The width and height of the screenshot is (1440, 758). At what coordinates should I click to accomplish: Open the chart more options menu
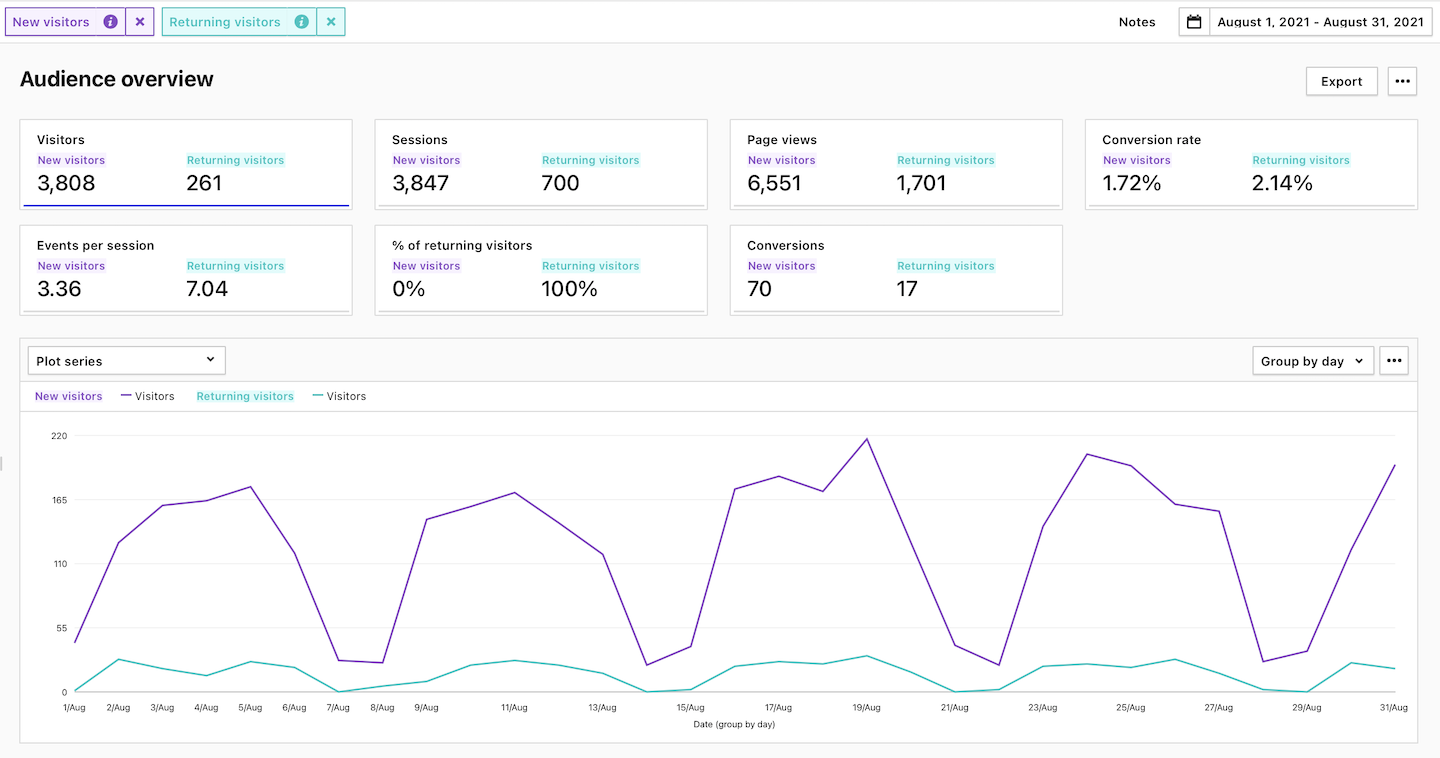pyautogui.click(x=1394, y=361)
